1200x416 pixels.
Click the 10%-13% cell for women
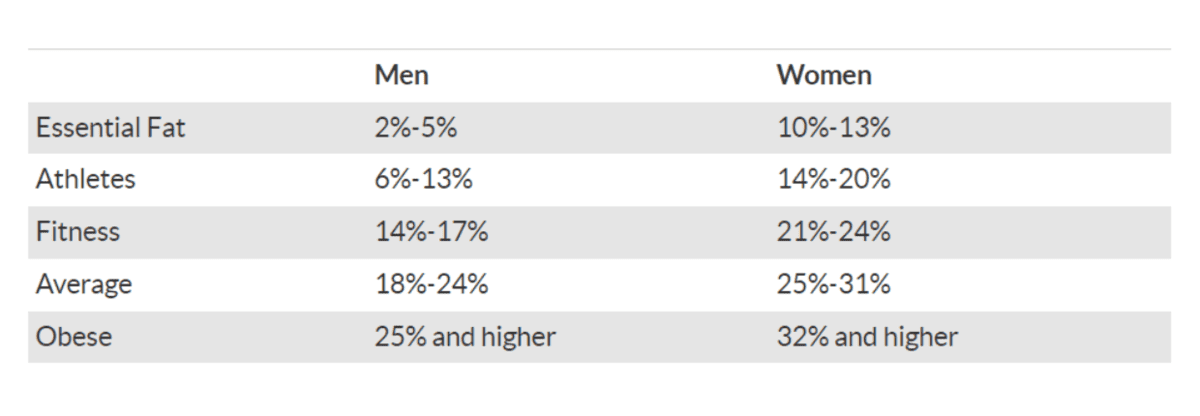point(833,128)
